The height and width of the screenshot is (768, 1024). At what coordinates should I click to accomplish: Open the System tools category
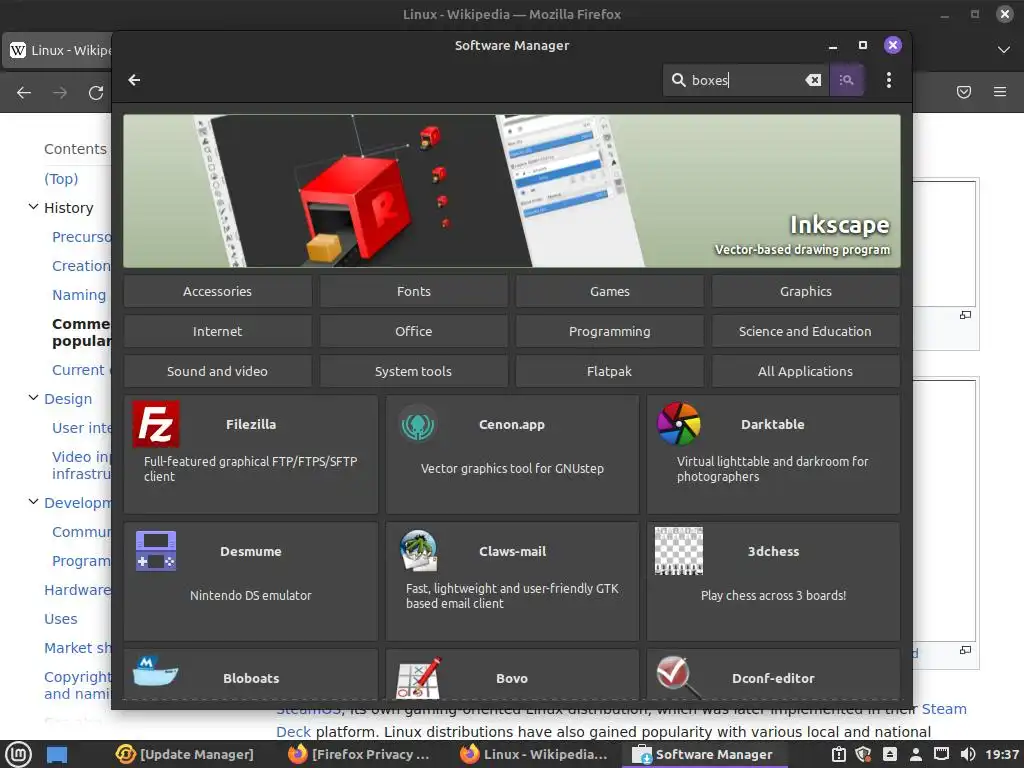coord(413,371)
